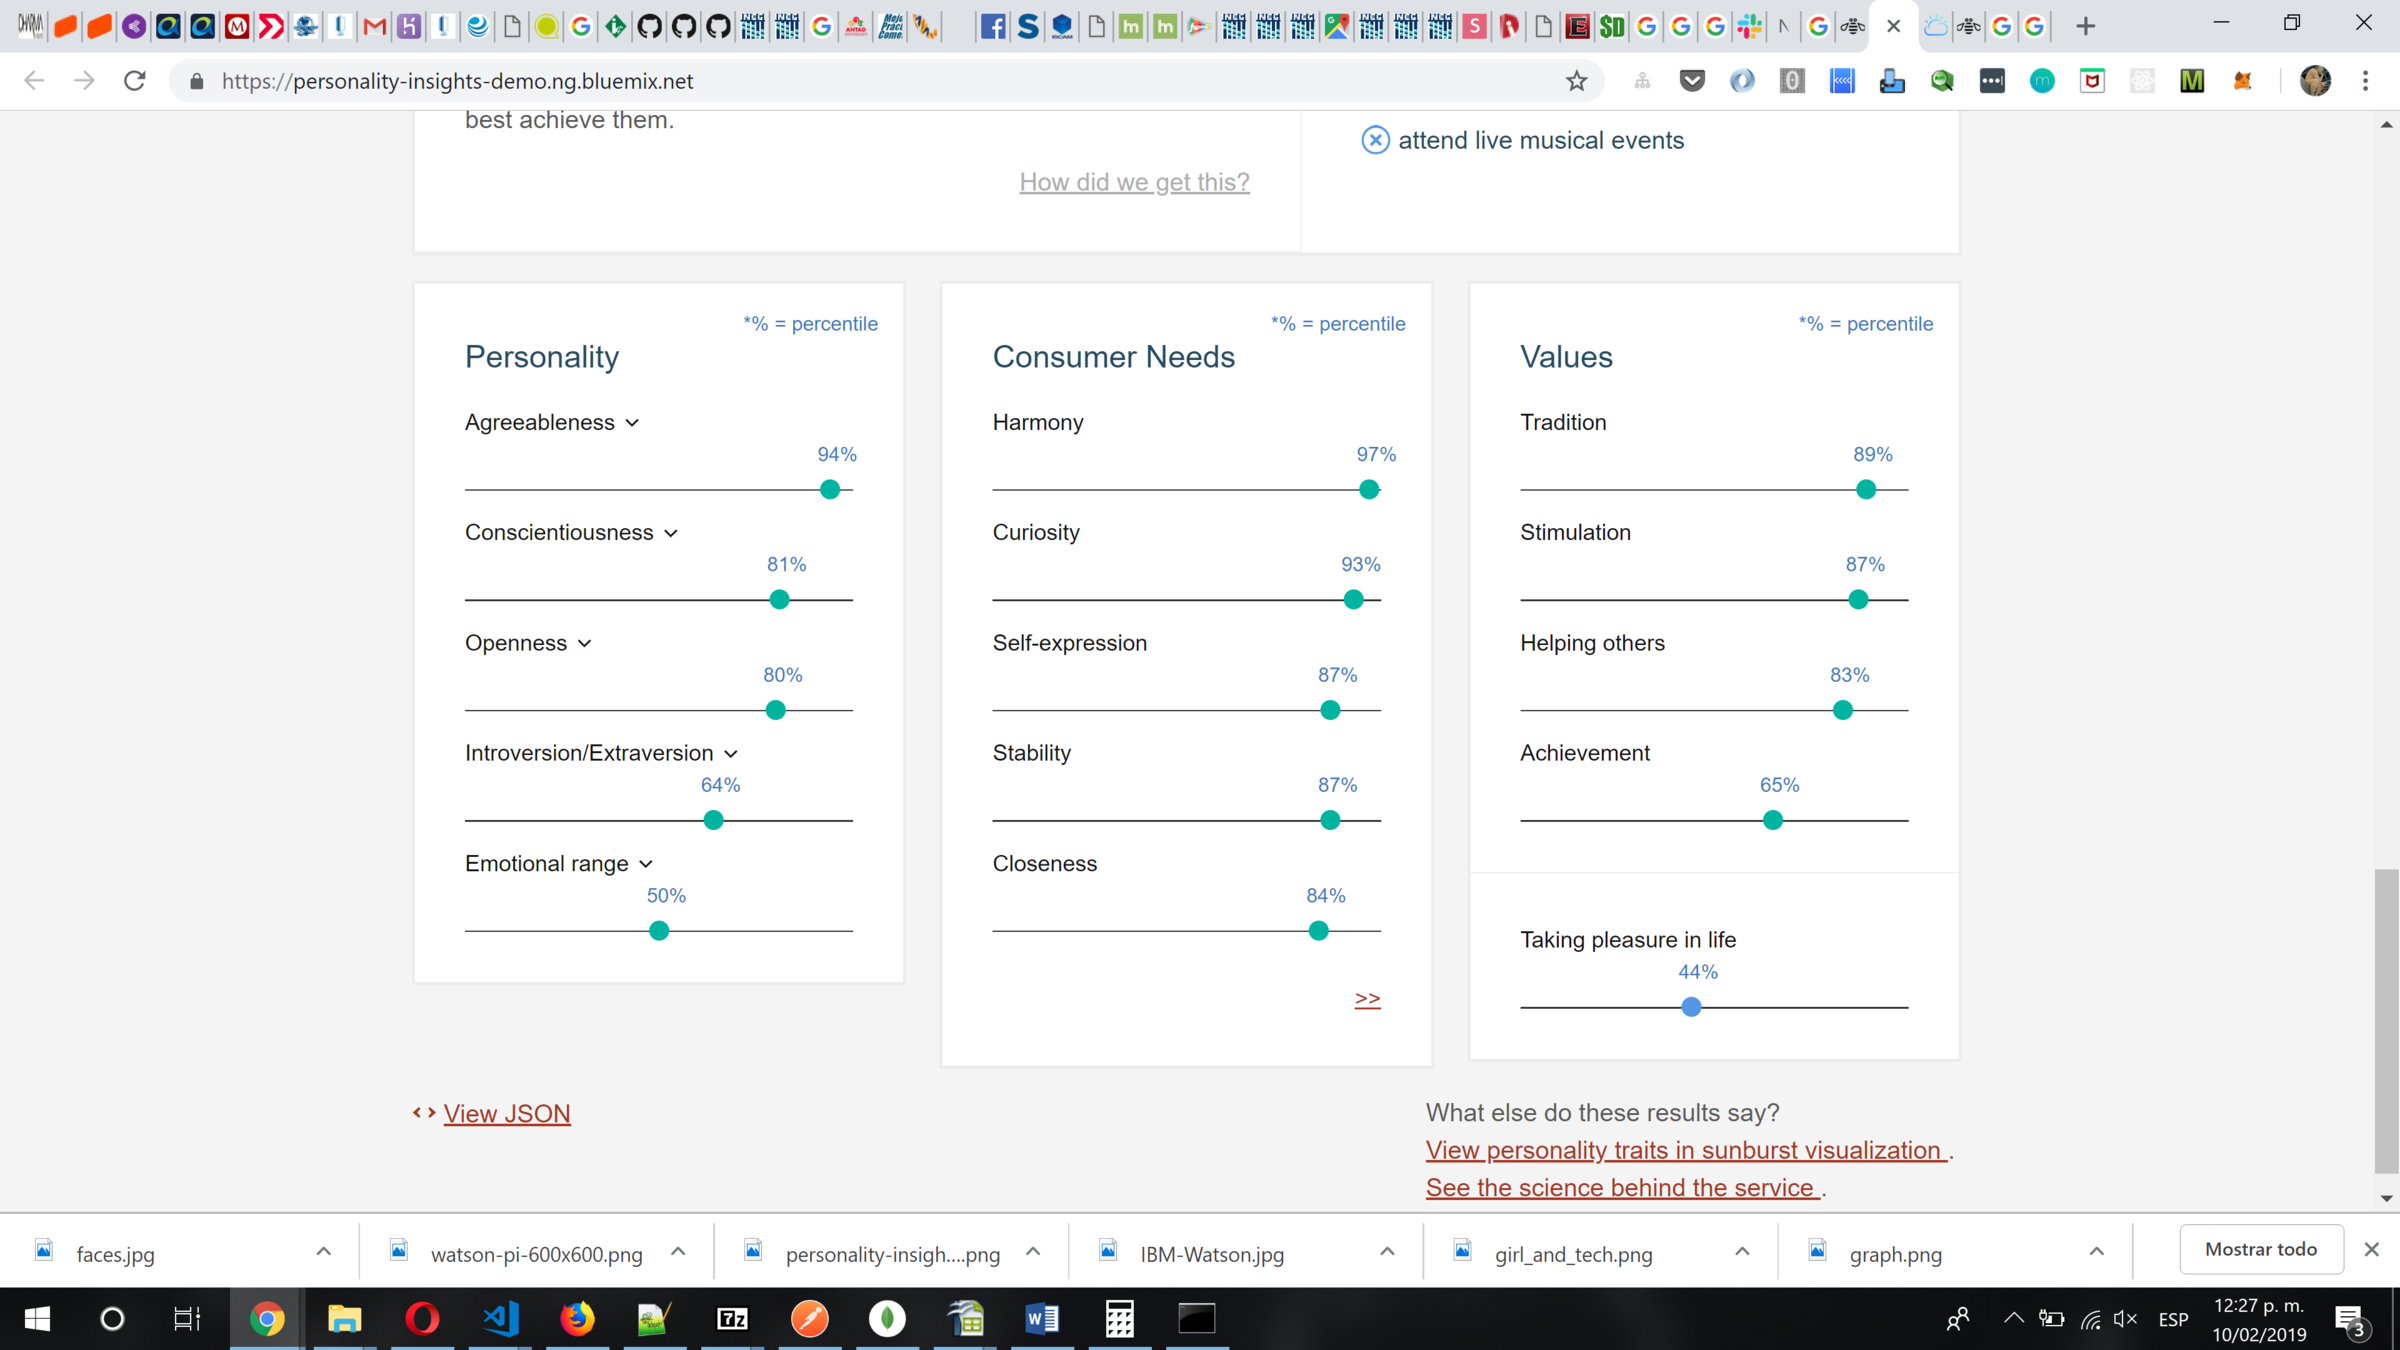
Task: Open Chrome menu three-dots icon
Action: pos(2366,81)
